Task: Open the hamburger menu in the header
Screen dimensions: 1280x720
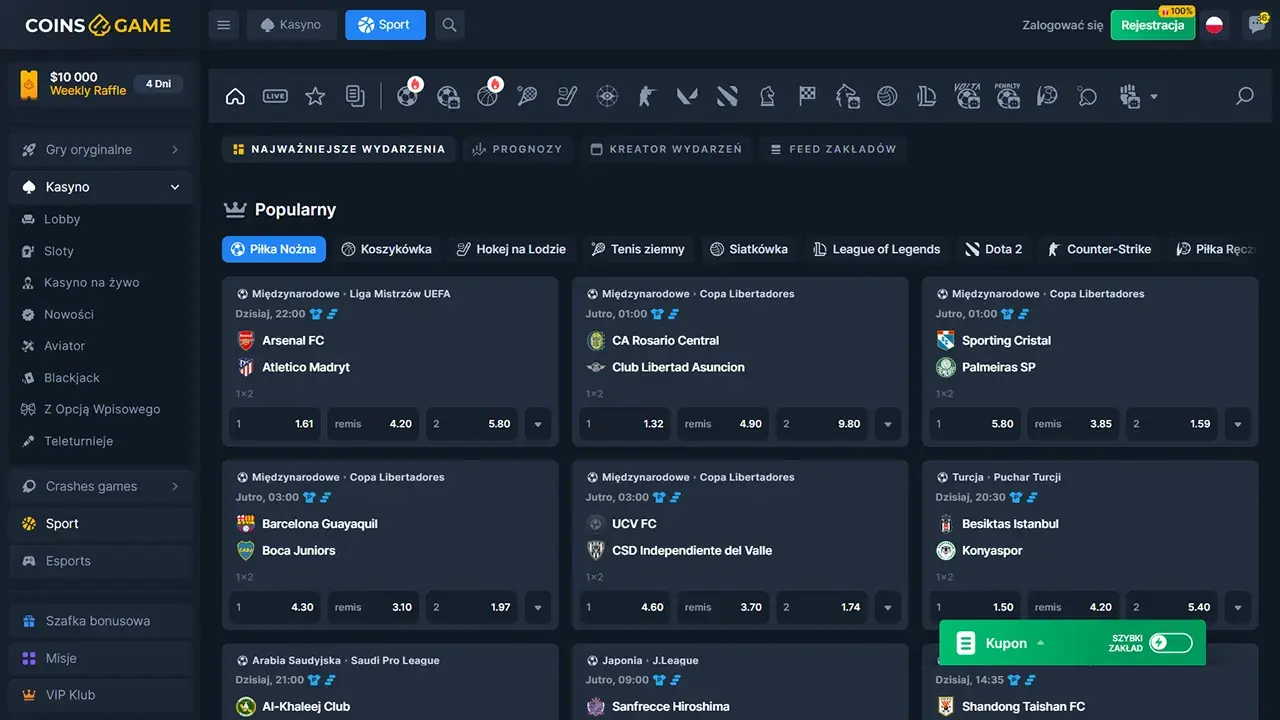Action: [x=223, y=25]
